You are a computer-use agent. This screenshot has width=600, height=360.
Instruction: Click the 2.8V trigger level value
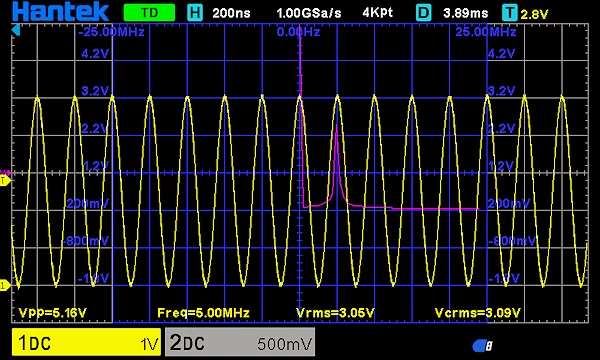click(534, 14)
